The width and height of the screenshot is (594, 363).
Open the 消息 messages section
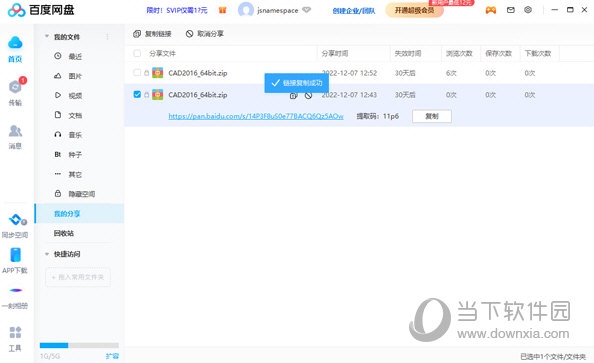[x=15, y=137]
